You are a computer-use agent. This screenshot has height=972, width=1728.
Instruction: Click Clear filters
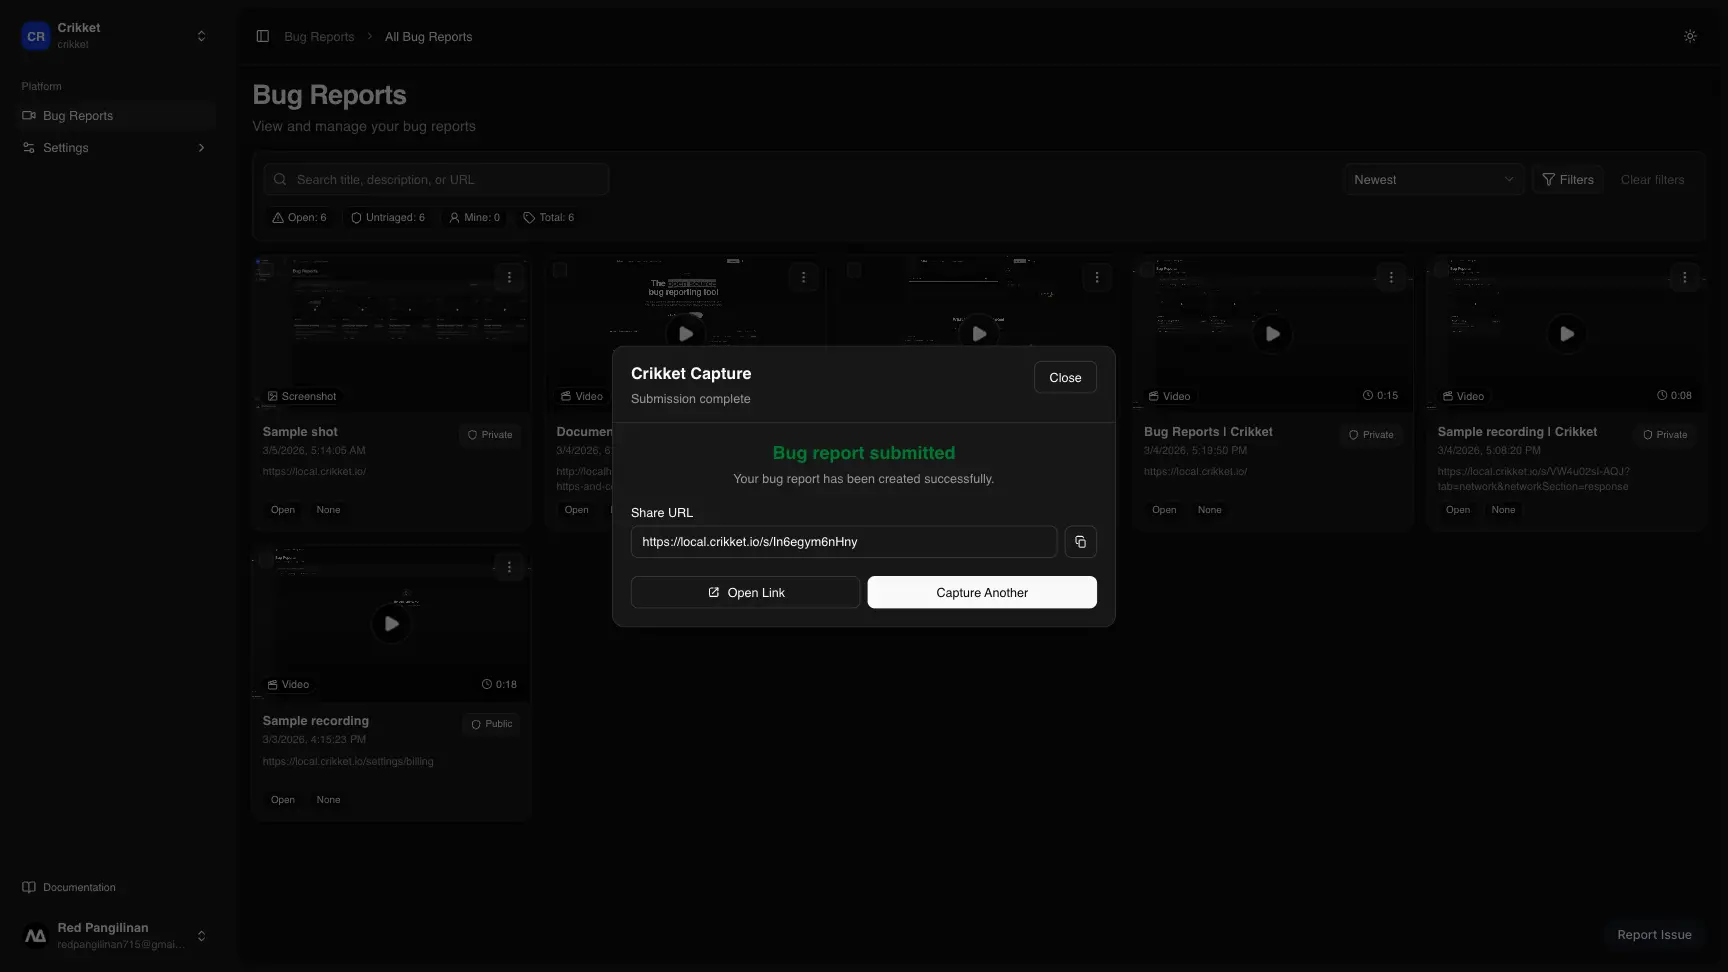coord(1652,180)
